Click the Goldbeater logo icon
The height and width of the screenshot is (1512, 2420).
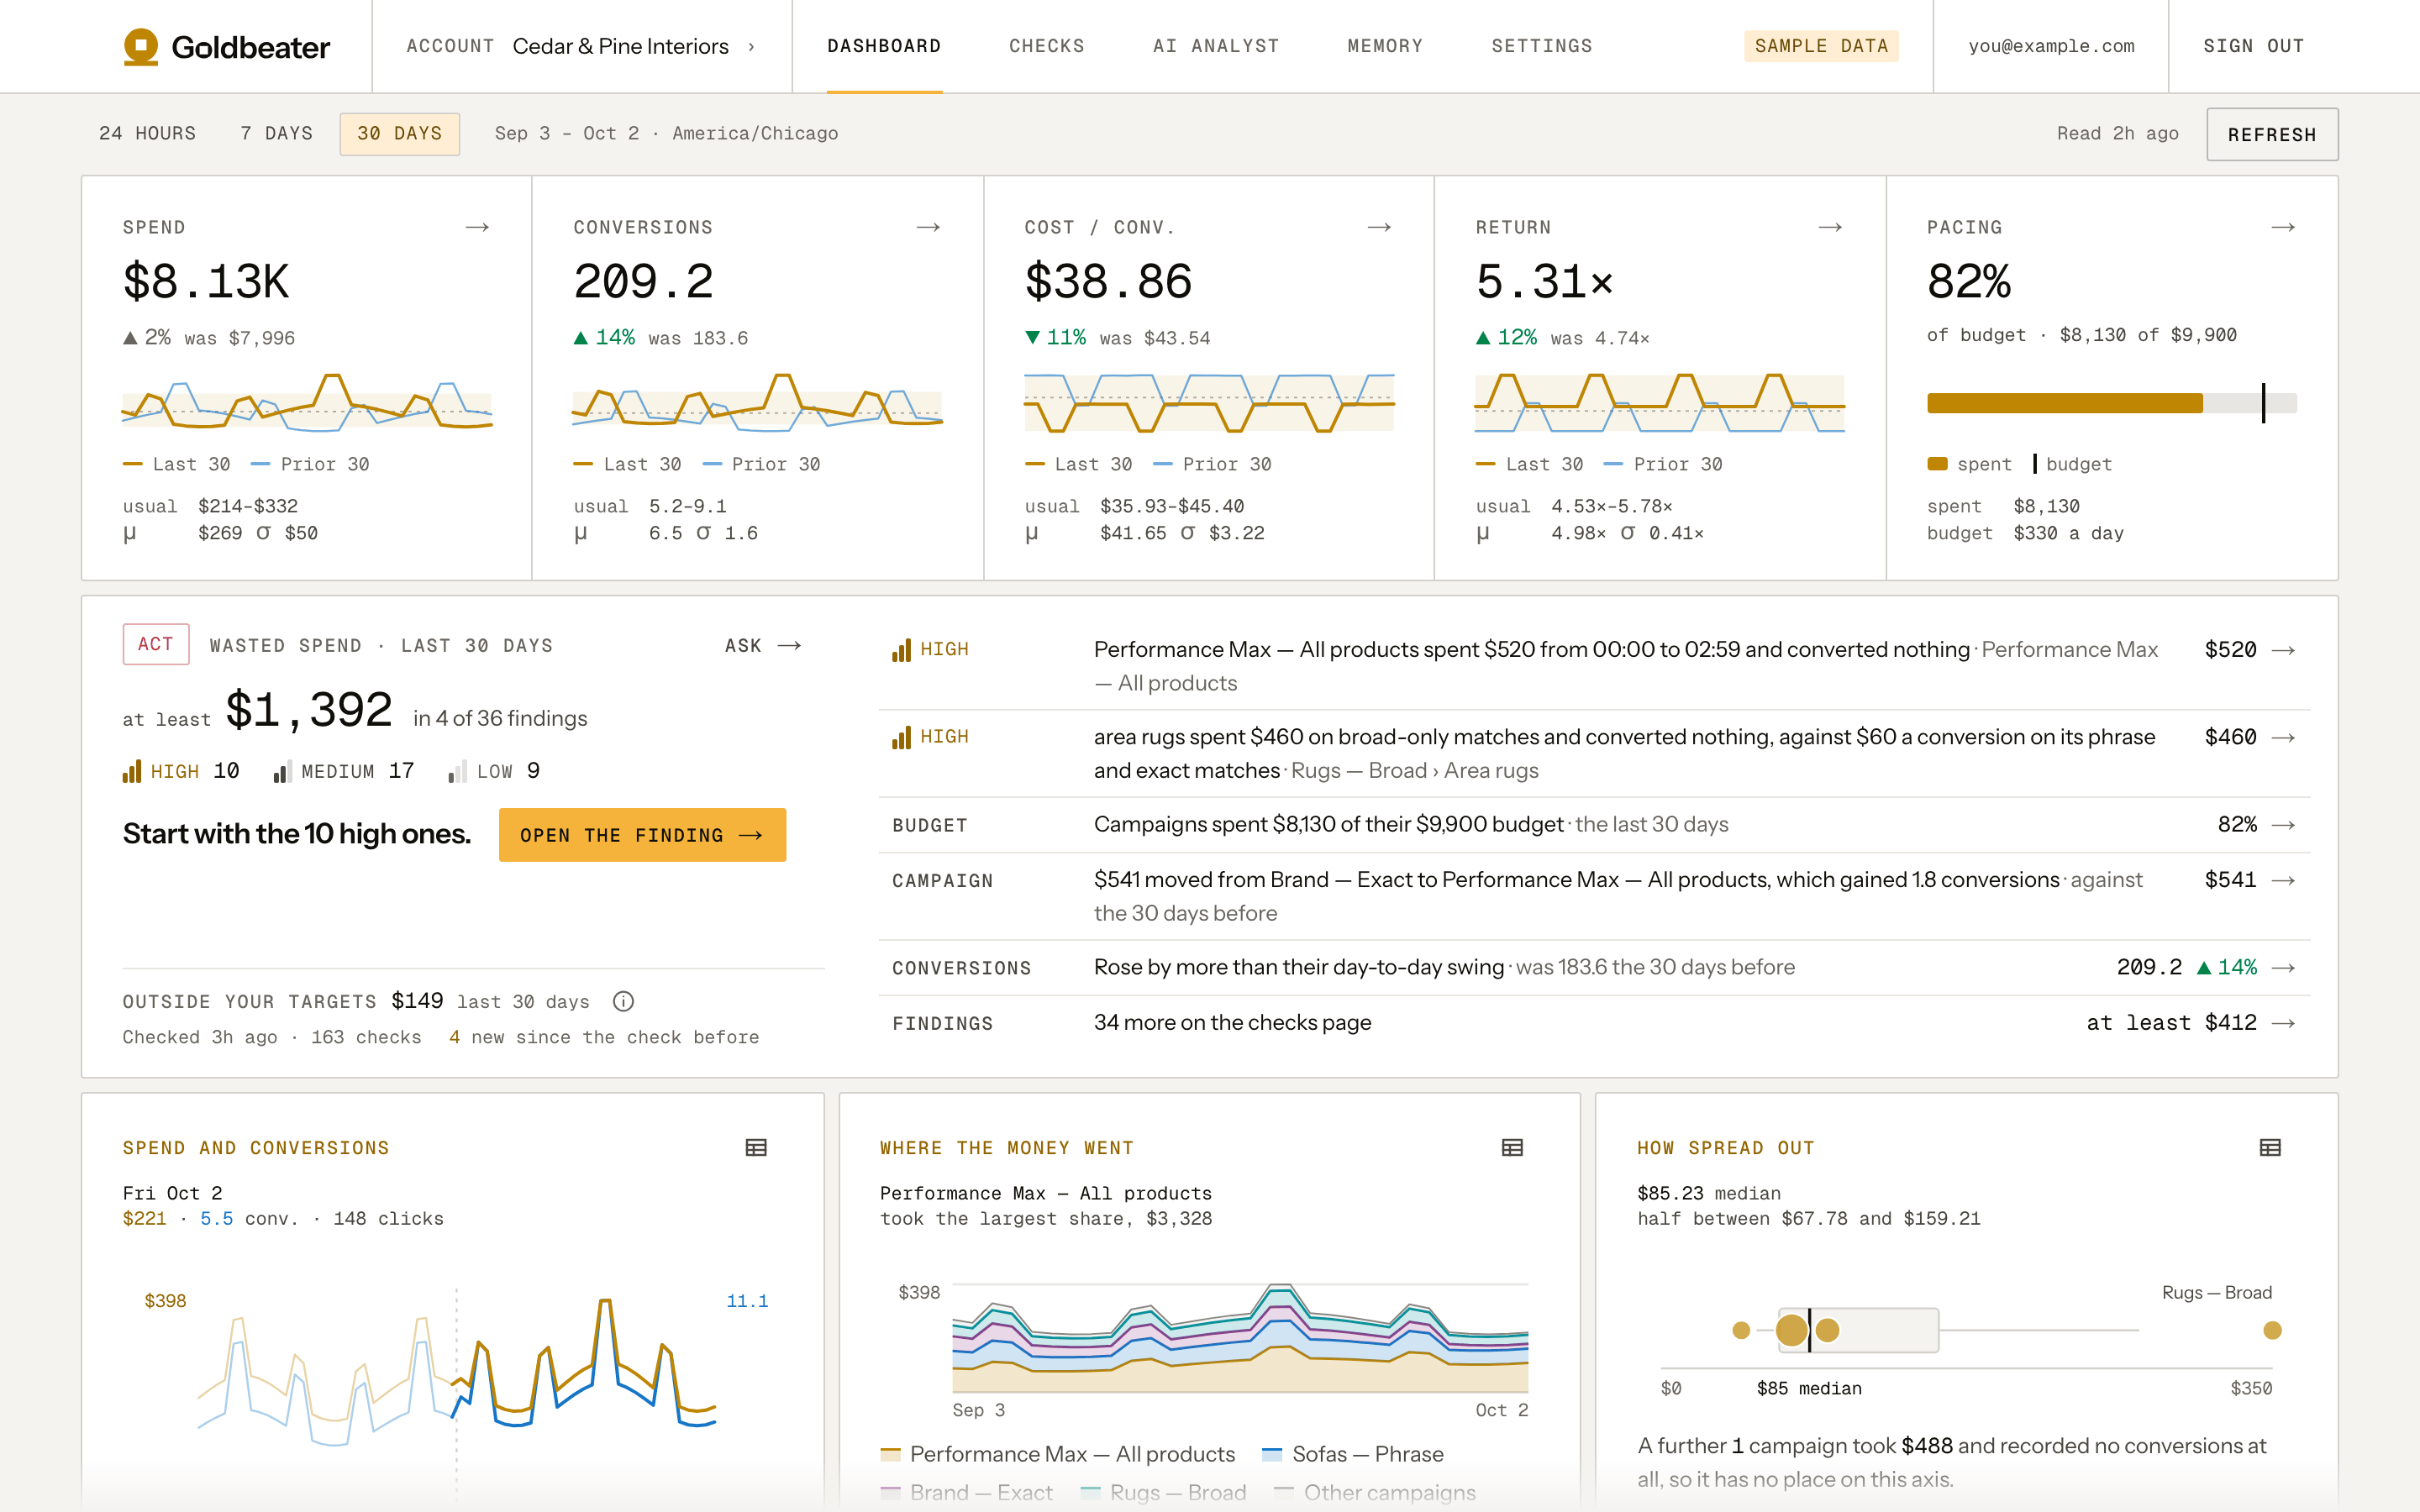(x=141, y=46)
